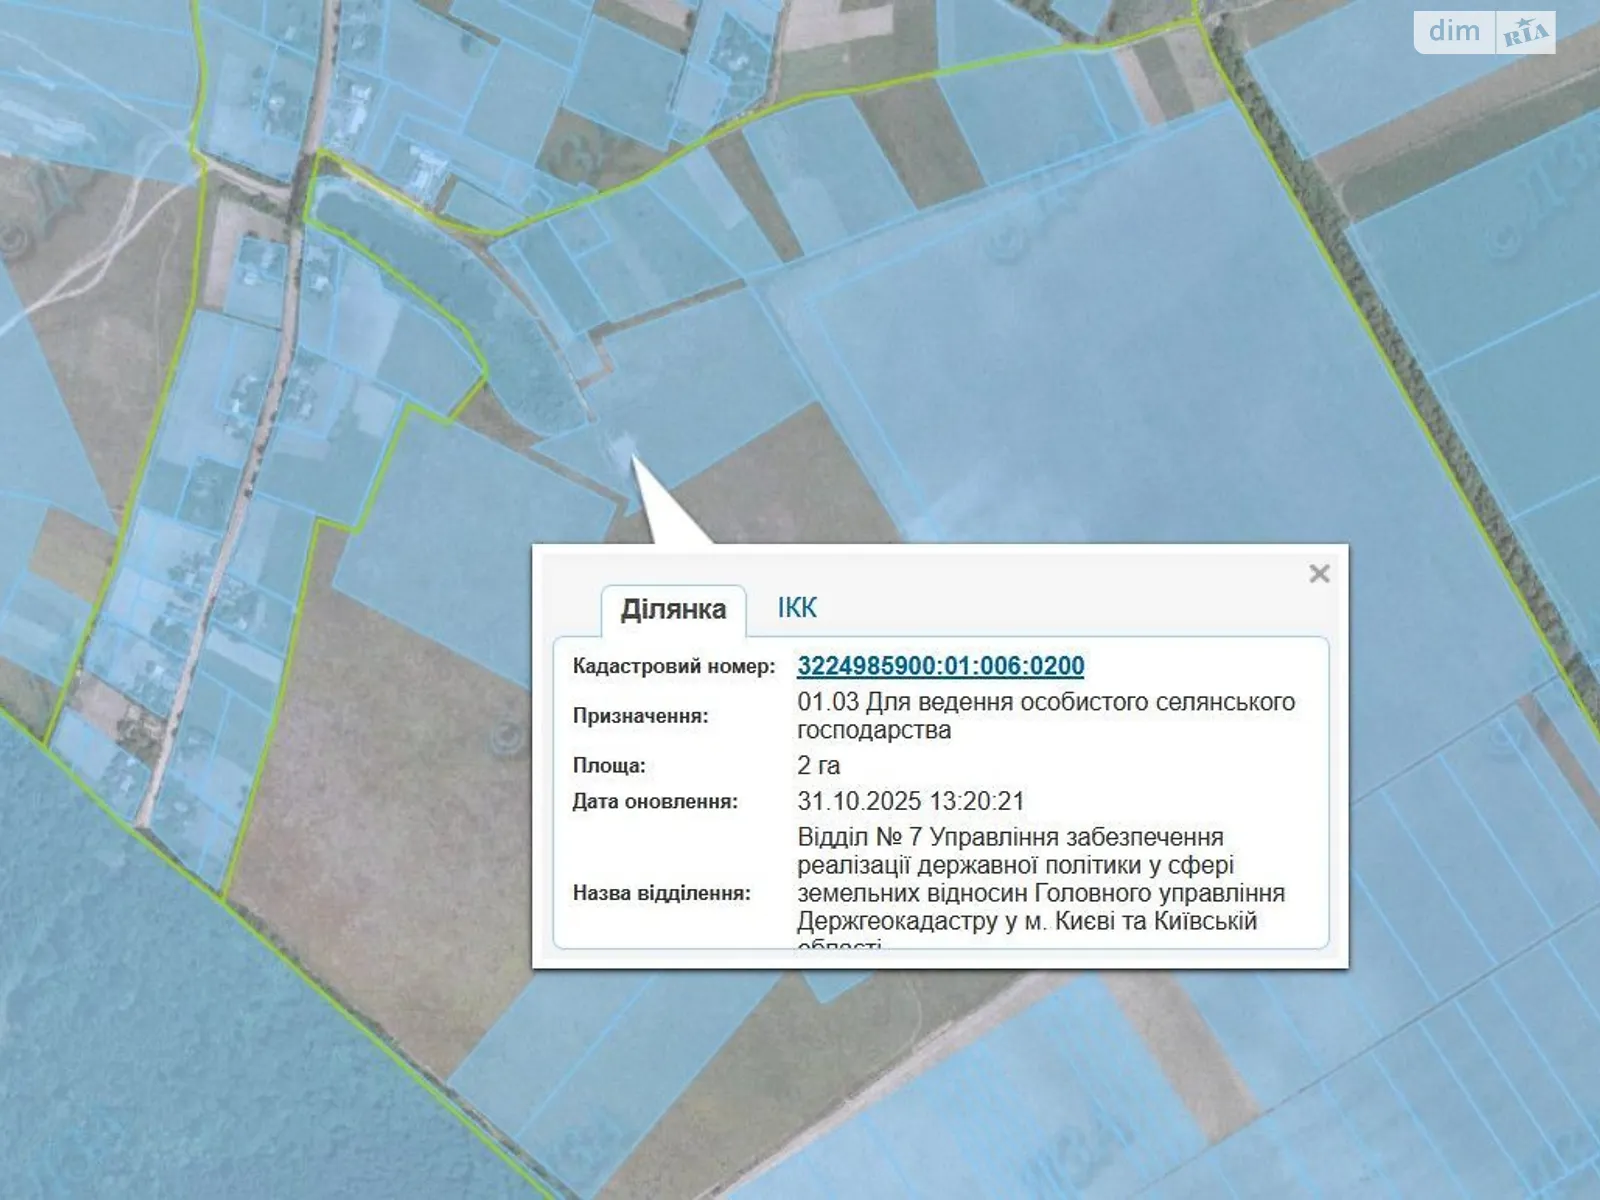Click the RIA flag logo
Screen dimensions: 1600x1200
click(x=1525, y=33)
